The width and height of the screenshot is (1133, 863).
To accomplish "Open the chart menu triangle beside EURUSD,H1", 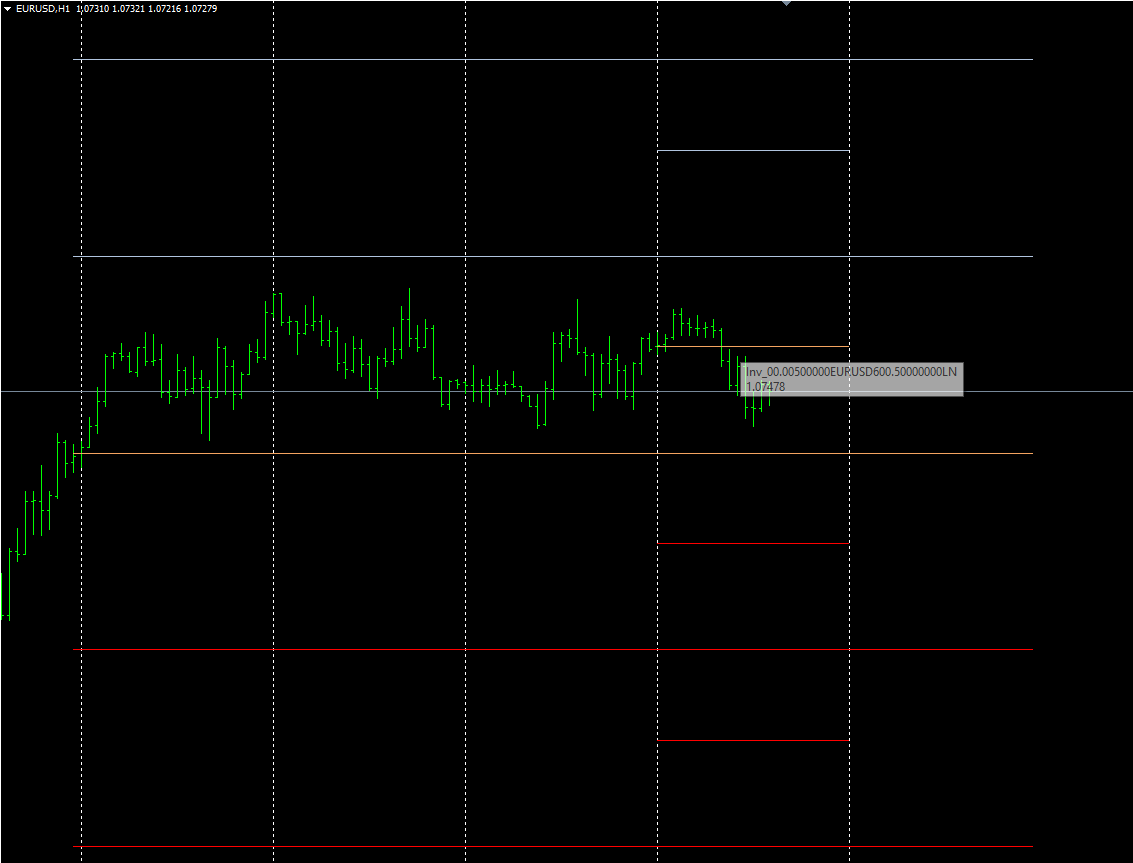I will (8, 9).
